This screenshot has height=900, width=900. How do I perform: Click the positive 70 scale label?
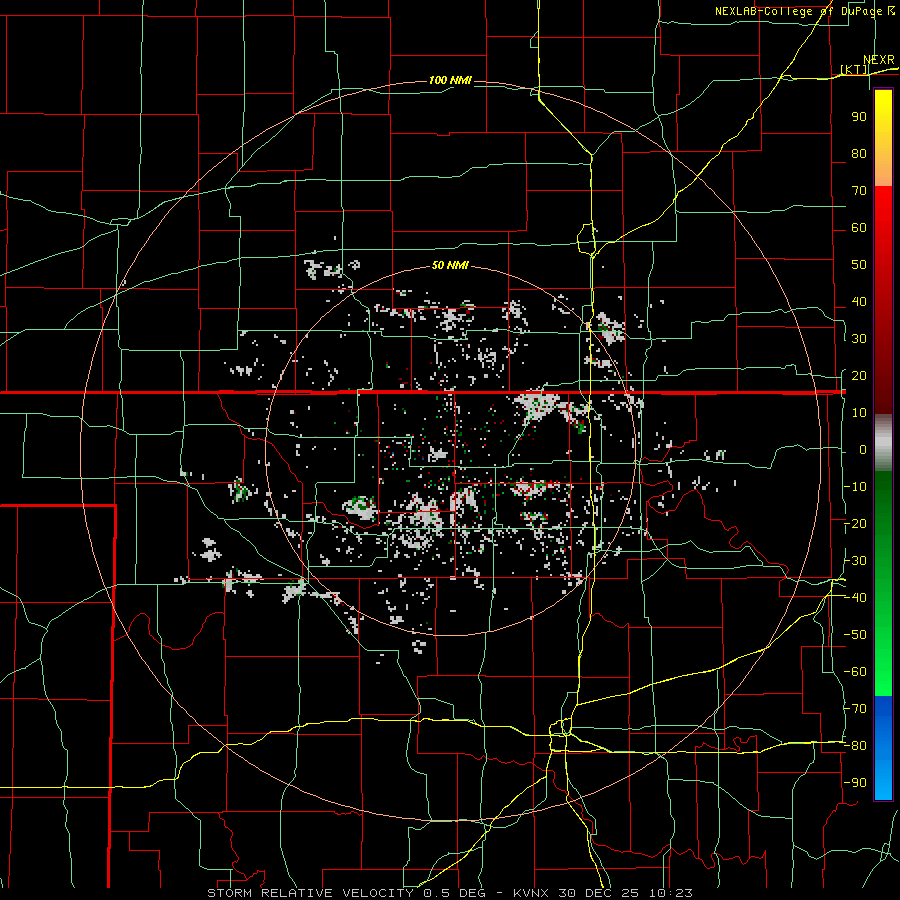point(859,191)
